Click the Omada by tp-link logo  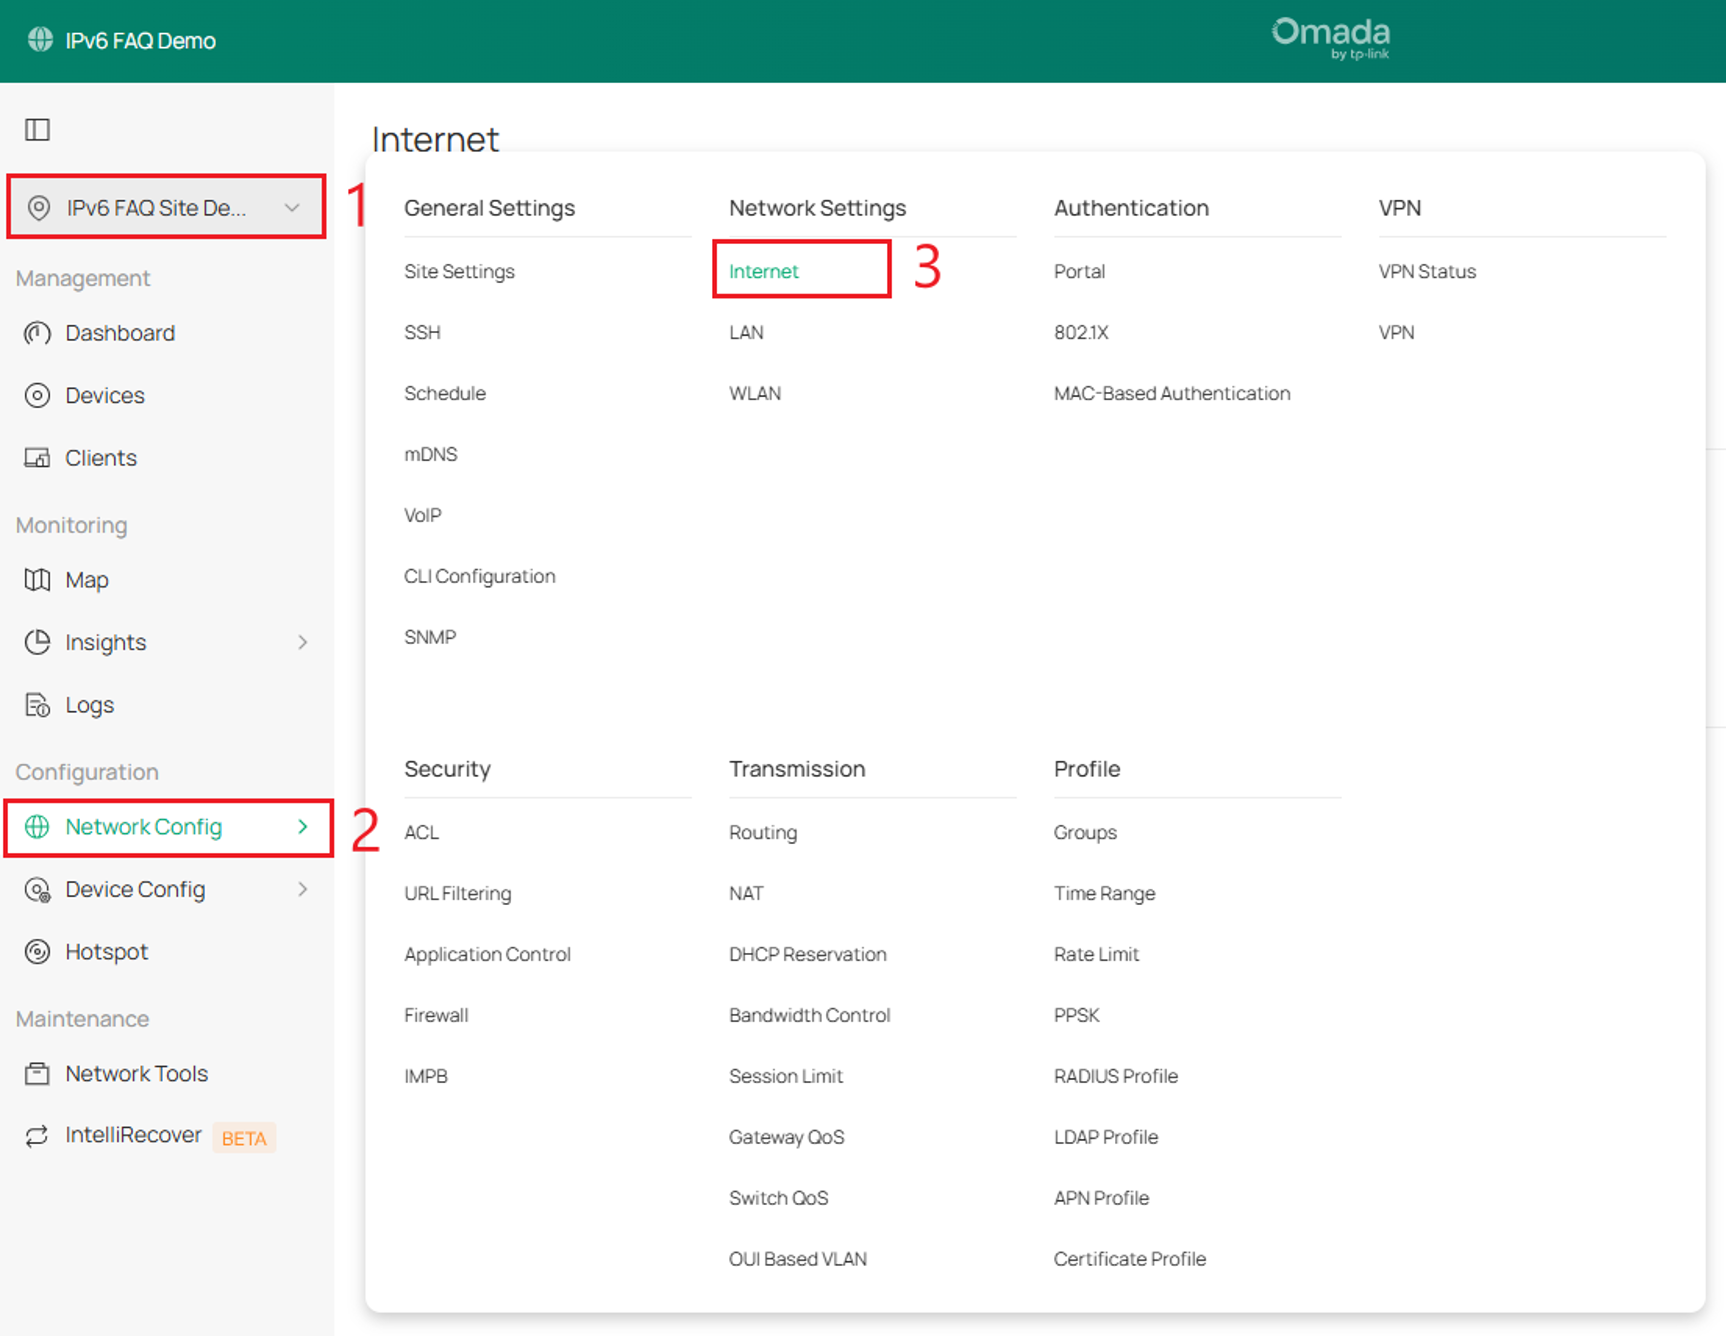[x=1331, y=38]
